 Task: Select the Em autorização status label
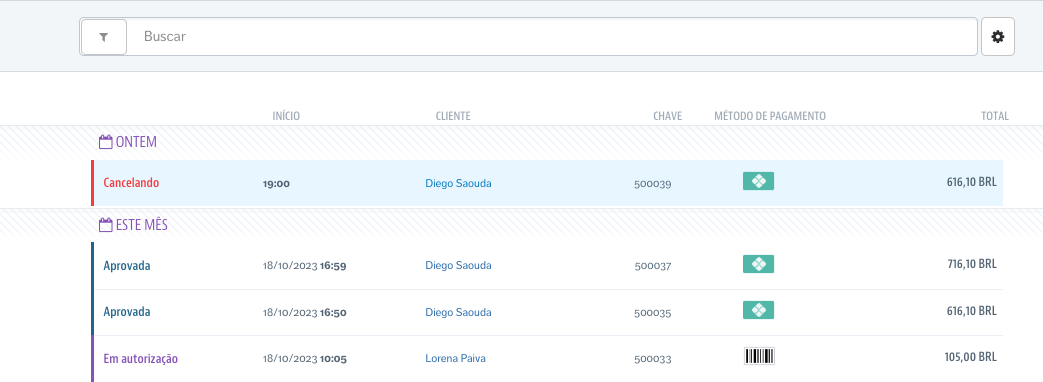coord(140,359)
